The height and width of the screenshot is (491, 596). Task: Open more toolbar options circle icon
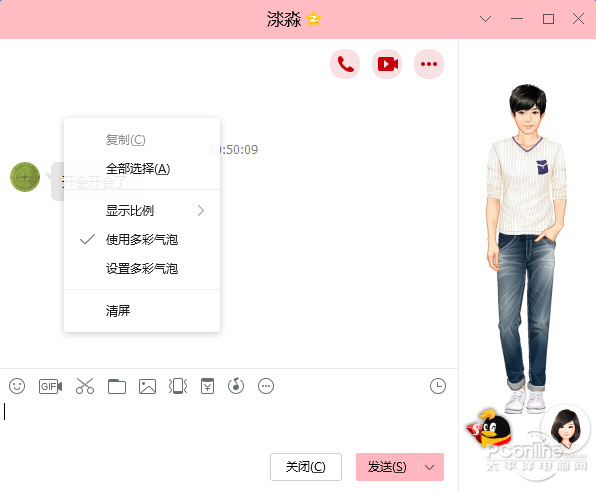pos(266,386)
